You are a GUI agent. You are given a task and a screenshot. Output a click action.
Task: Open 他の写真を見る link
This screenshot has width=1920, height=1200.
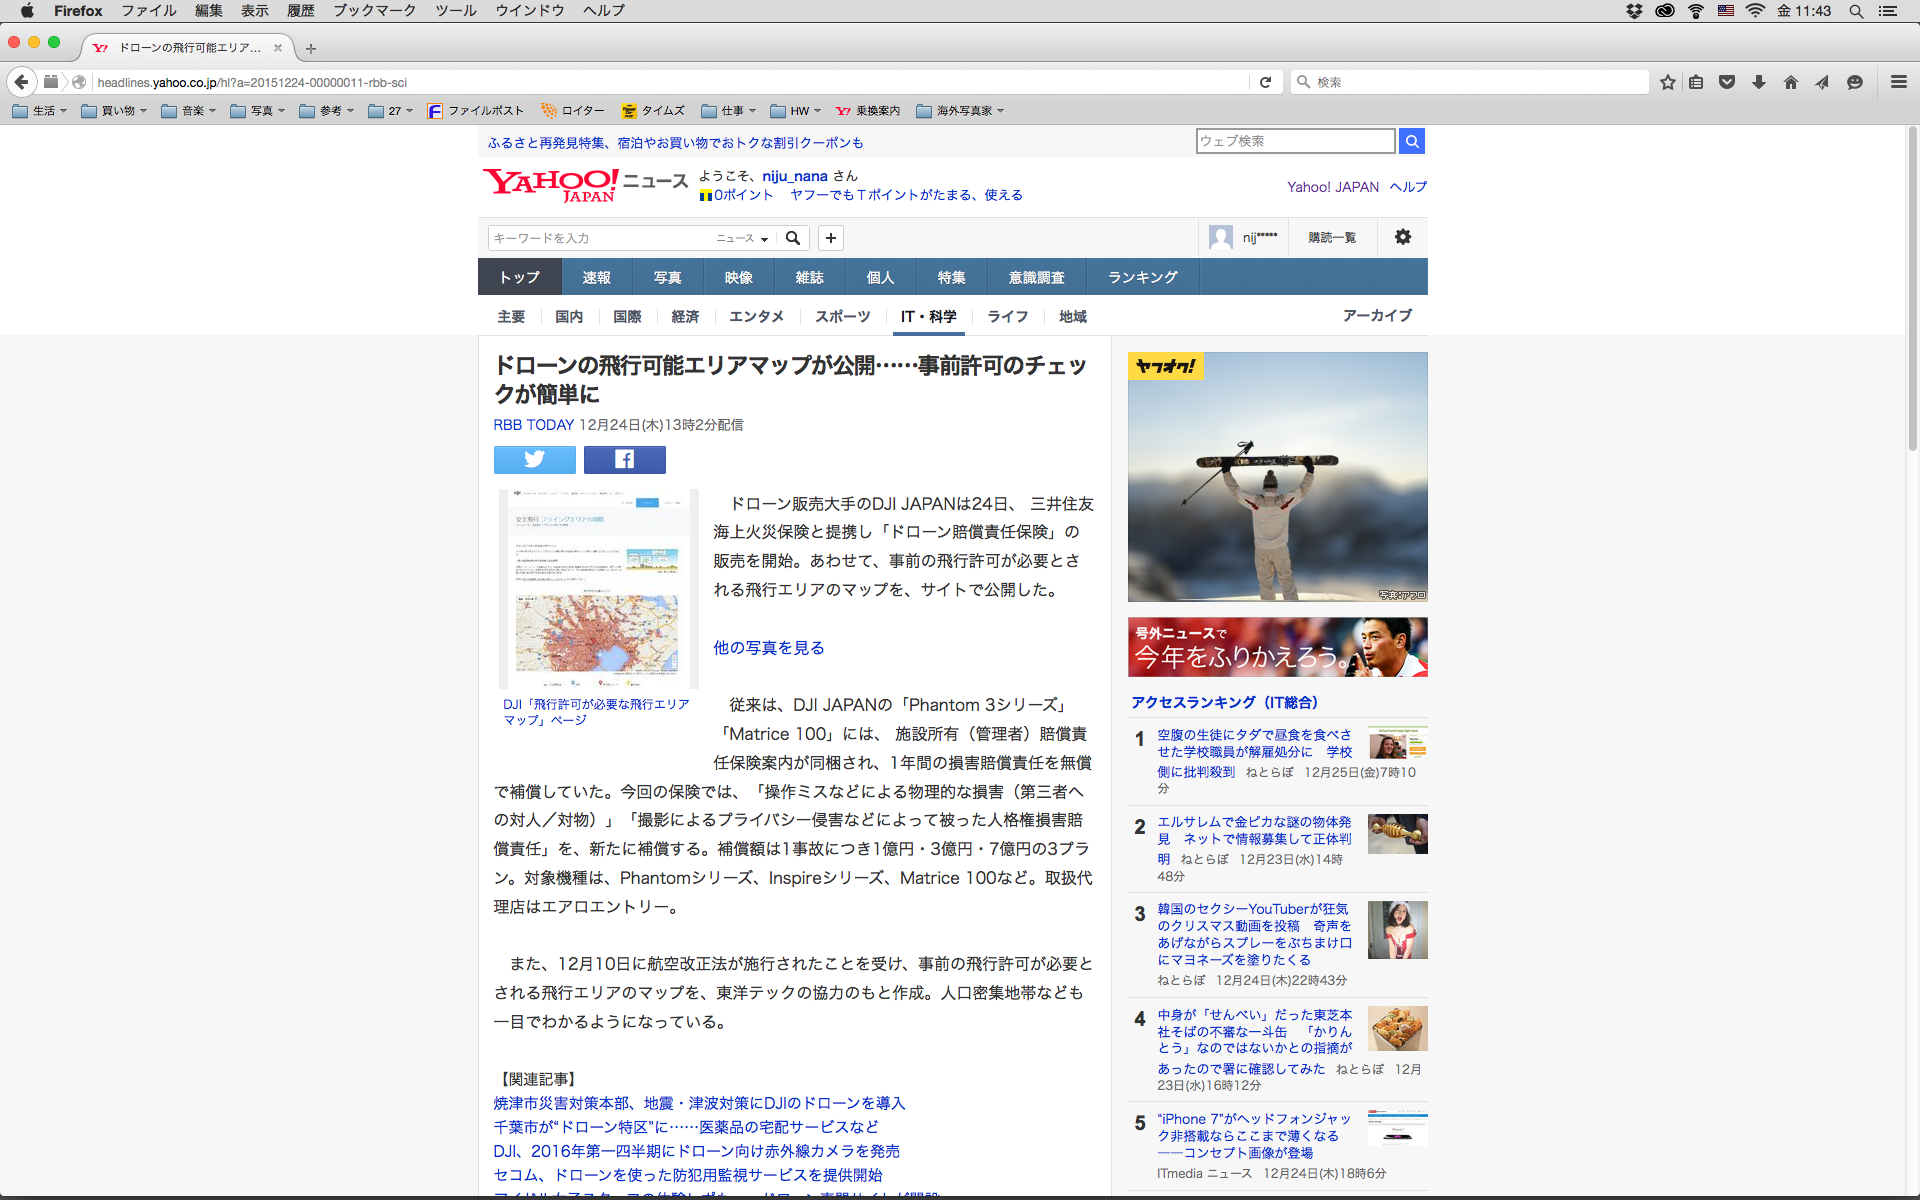tap(768, 648)
